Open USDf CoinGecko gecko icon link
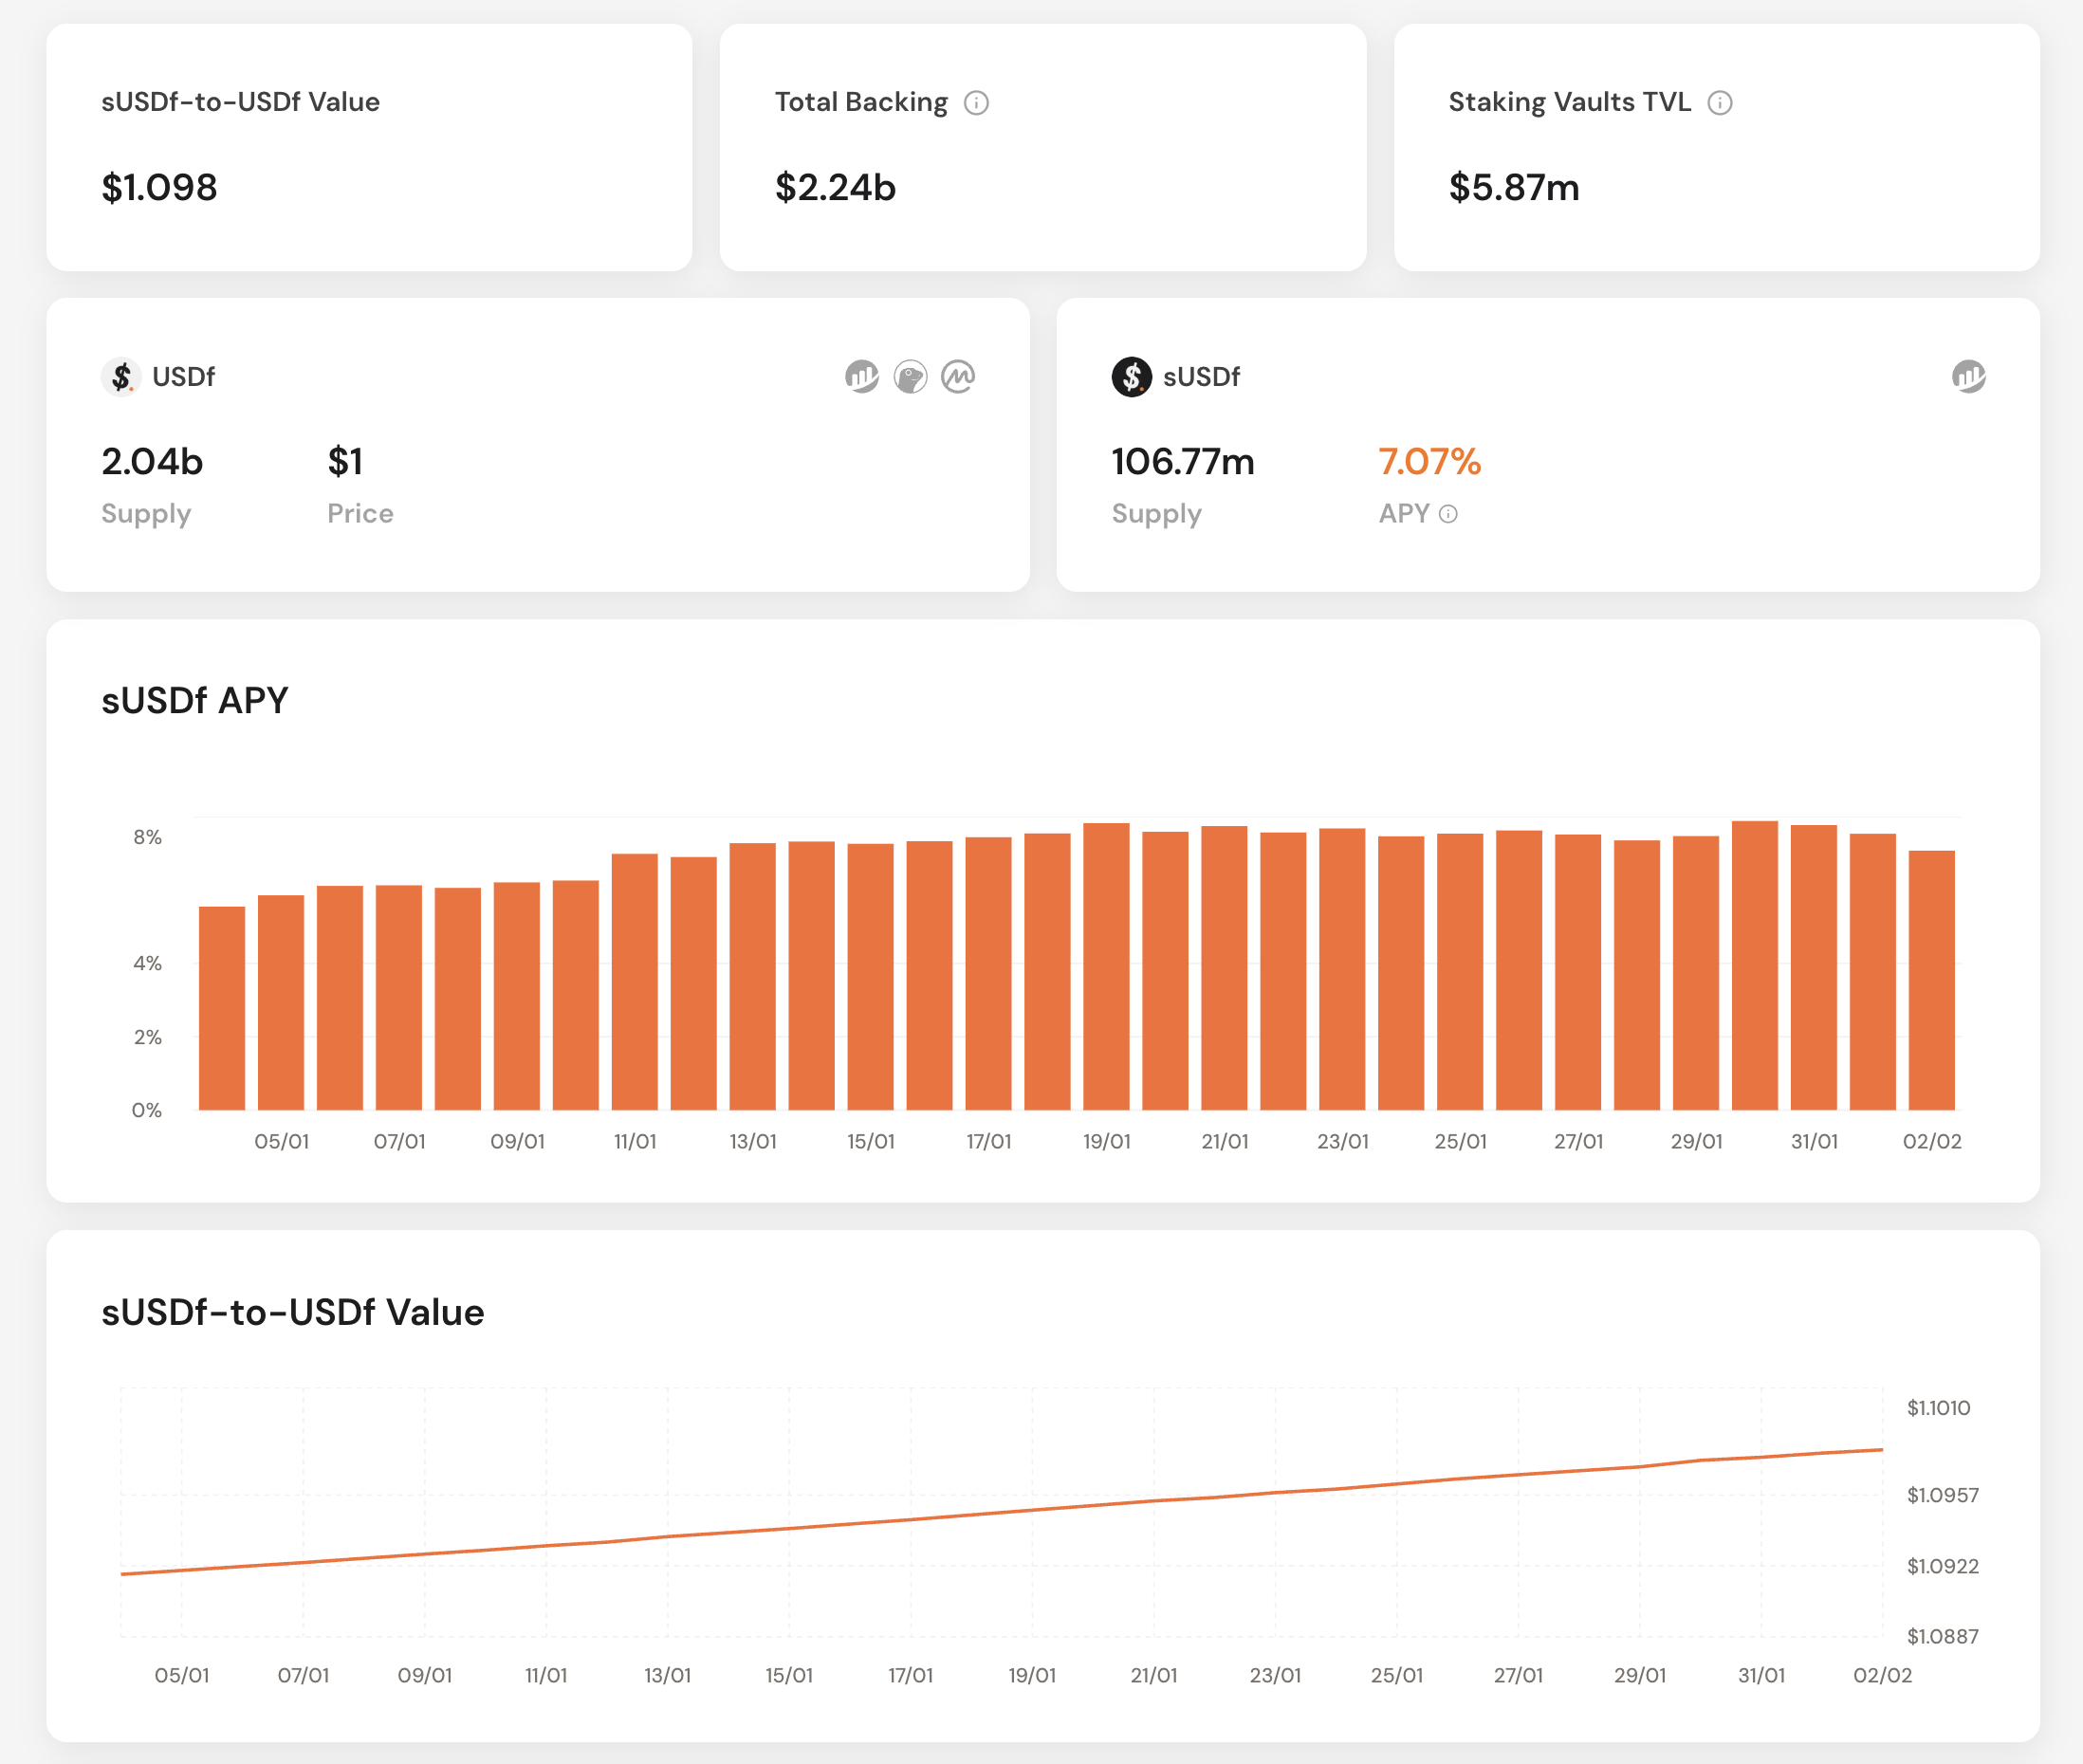2083x1764 pixels. 910,377
